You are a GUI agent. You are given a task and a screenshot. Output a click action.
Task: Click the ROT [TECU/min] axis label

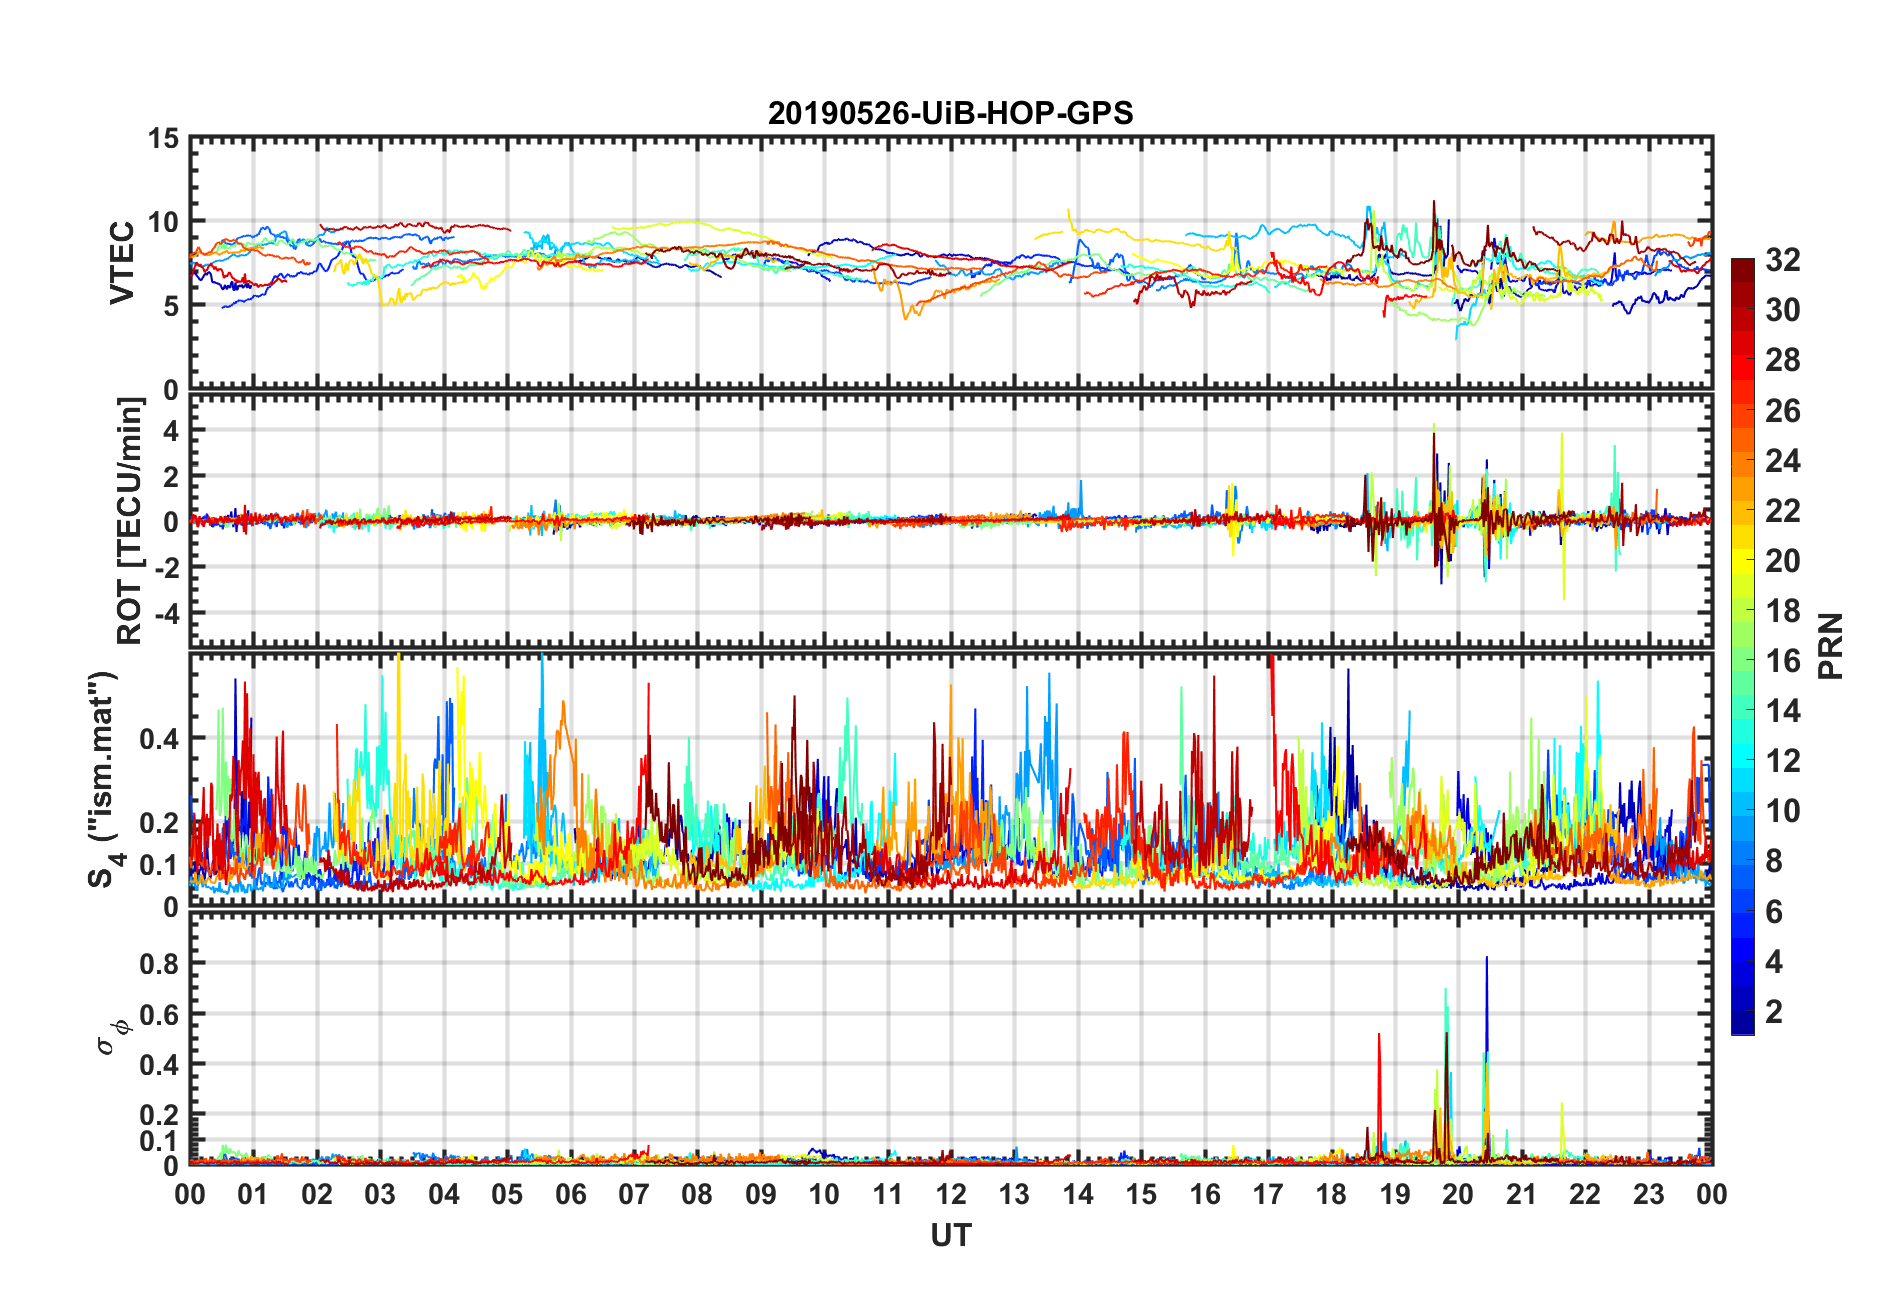[129, 521]
